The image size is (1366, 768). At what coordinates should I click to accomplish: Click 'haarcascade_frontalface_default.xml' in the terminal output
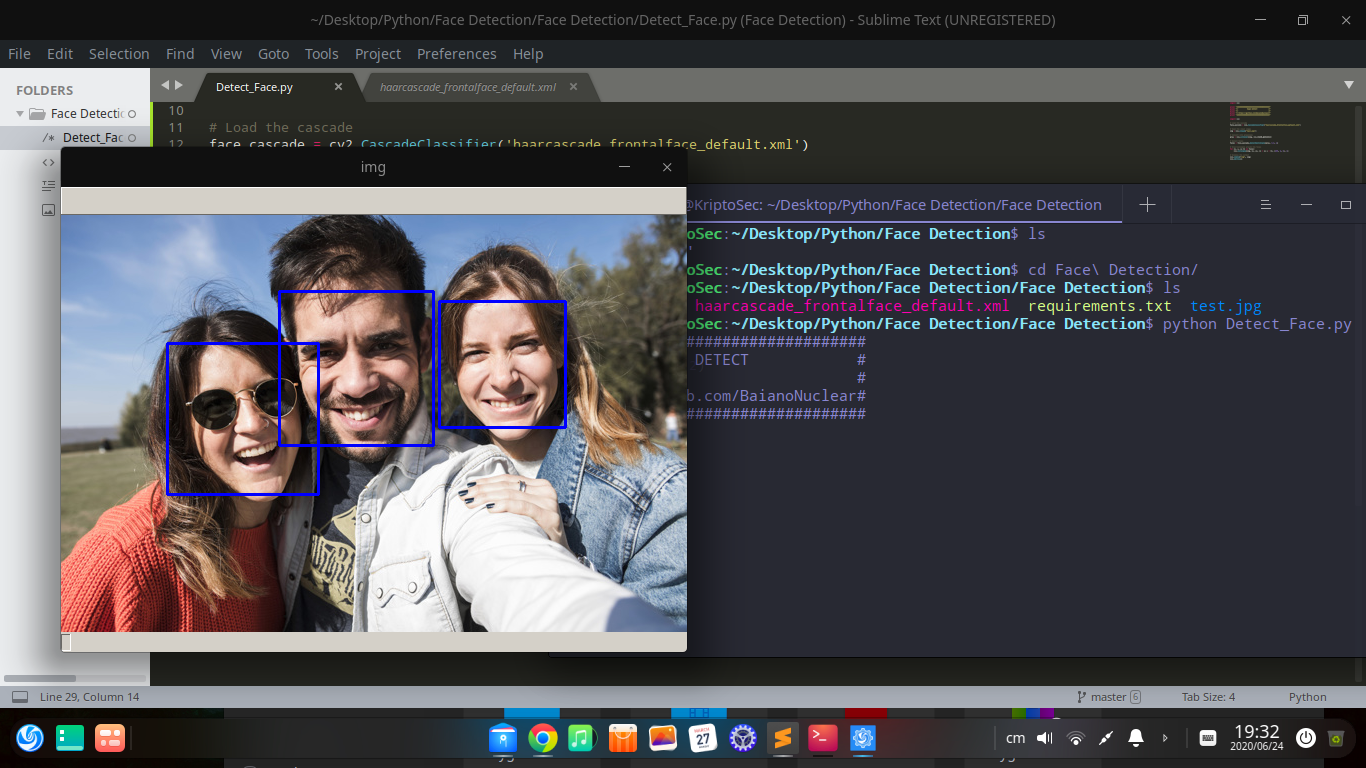[852, 306]
